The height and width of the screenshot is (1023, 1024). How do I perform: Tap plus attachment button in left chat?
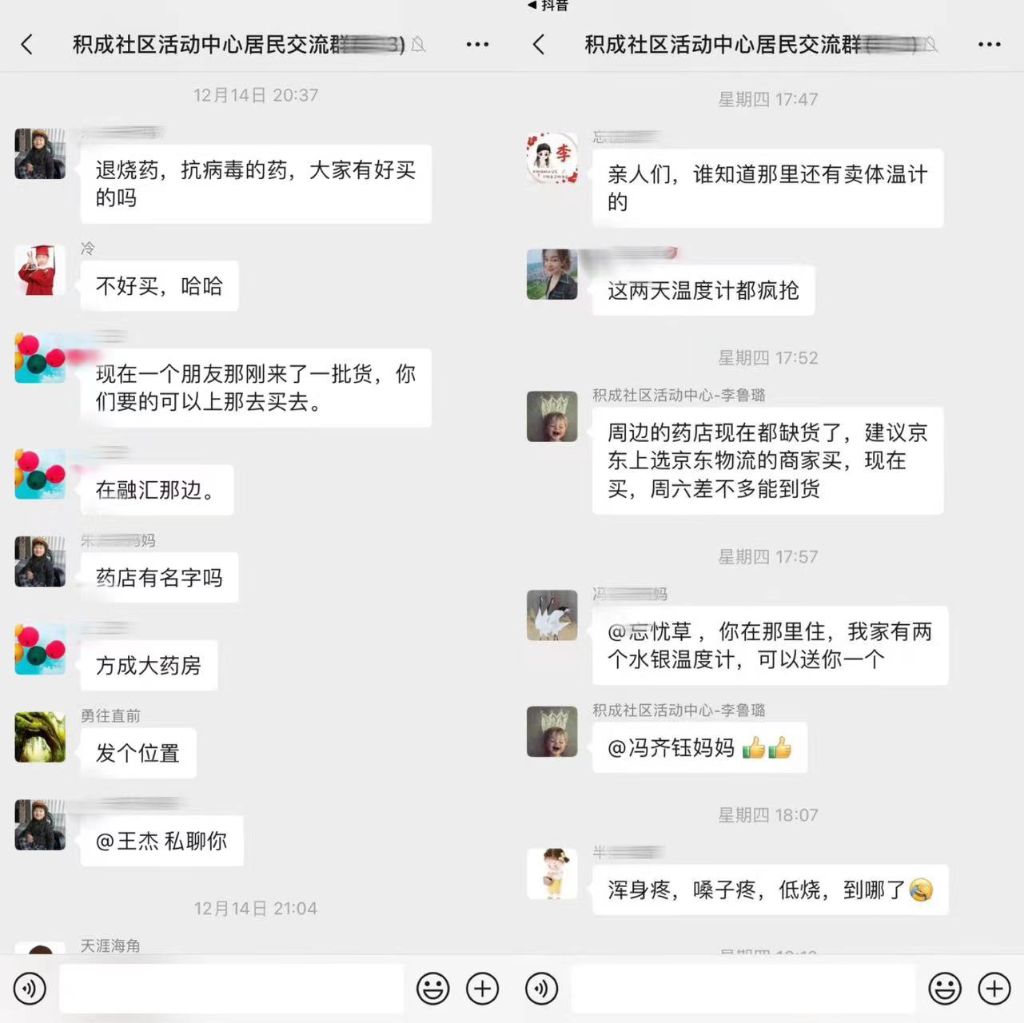pos(483,988)
